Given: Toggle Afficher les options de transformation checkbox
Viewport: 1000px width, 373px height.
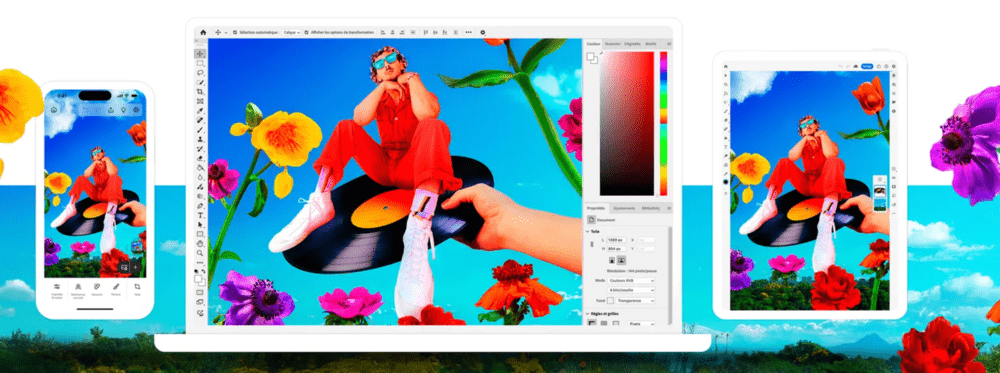Looking at the screenshot, I should [307, 32].
